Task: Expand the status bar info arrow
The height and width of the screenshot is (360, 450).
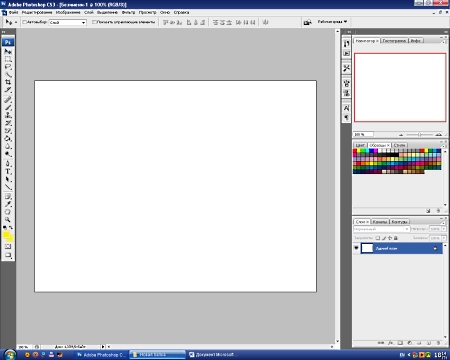Action: click(x=103, y=347)
